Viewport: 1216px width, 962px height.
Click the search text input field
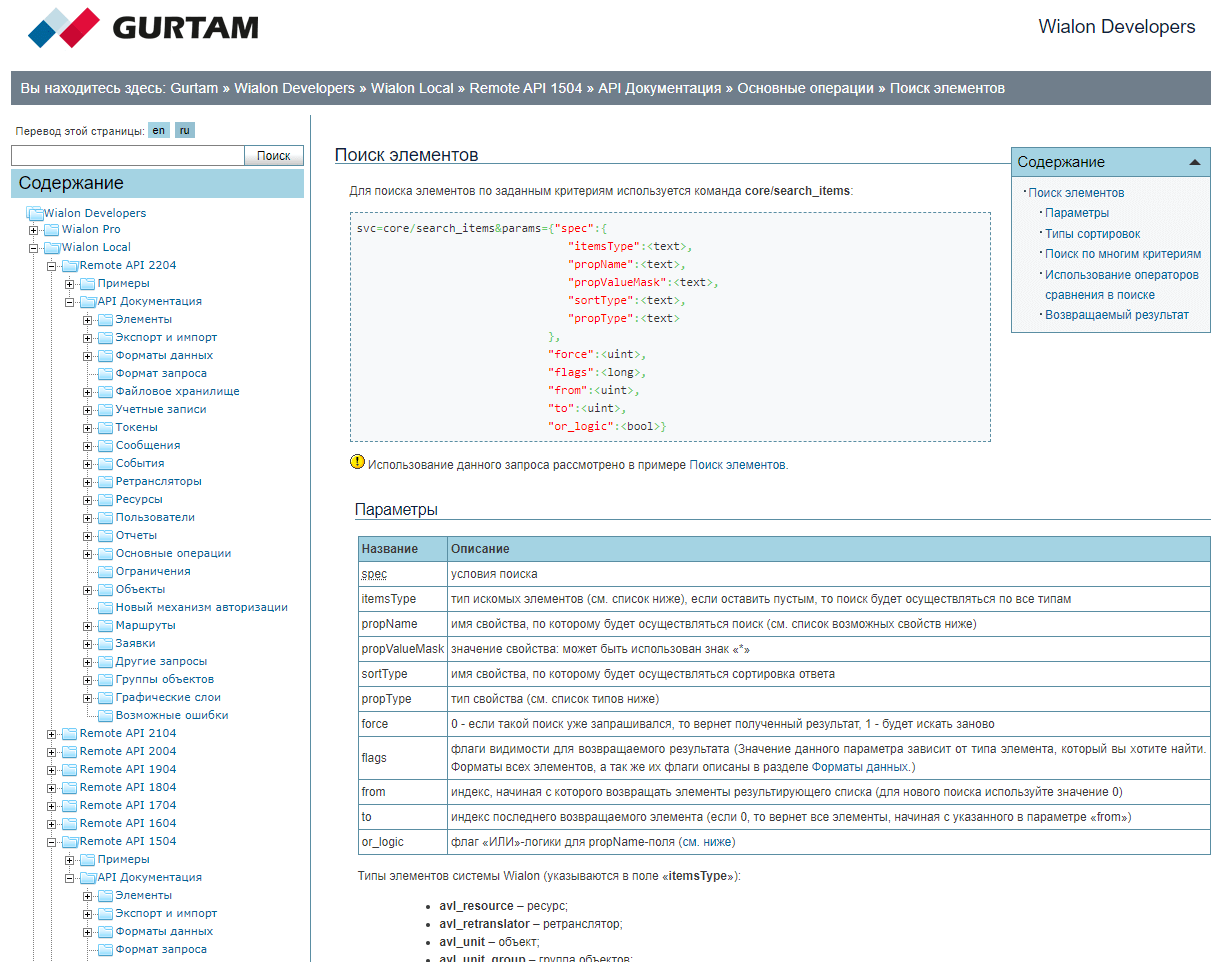[127, 155]
